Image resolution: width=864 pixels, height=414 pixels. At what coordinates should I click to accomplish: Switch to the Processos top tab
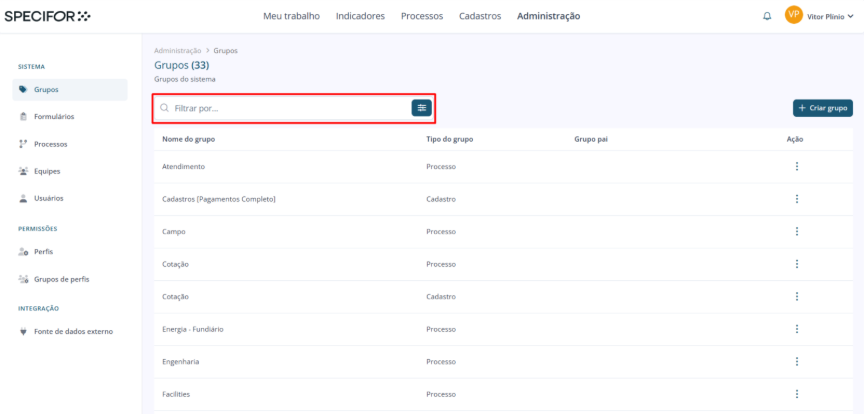[x=422, y=16]
